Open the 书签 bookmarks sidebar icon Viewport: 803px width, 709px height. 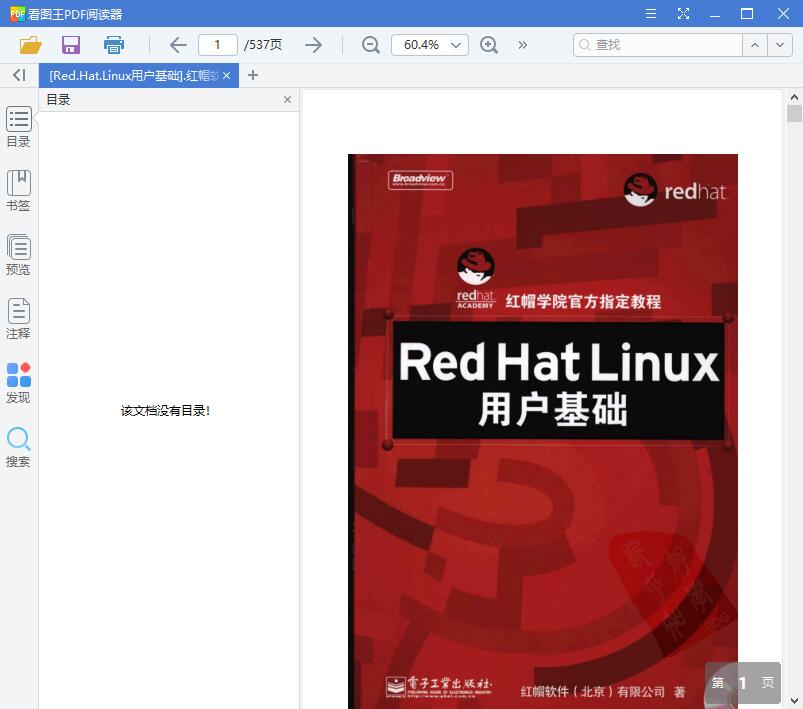click(x=18, y=191)
